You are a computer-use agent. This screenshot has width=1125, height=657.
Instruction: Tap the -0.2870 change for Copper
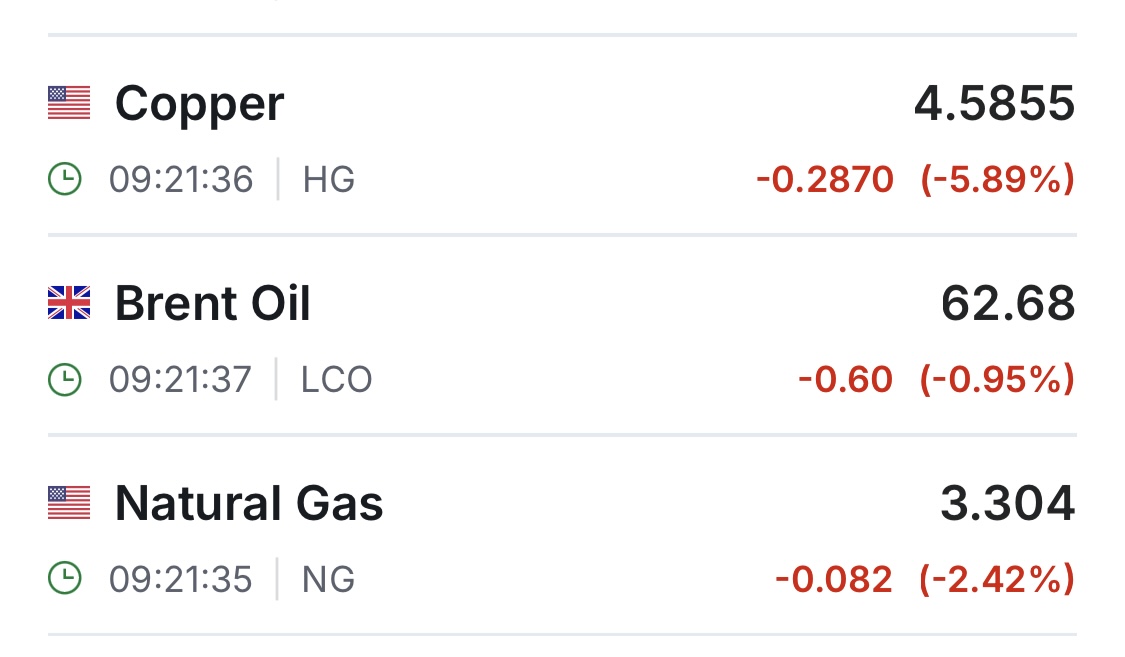tap(825, 179)
